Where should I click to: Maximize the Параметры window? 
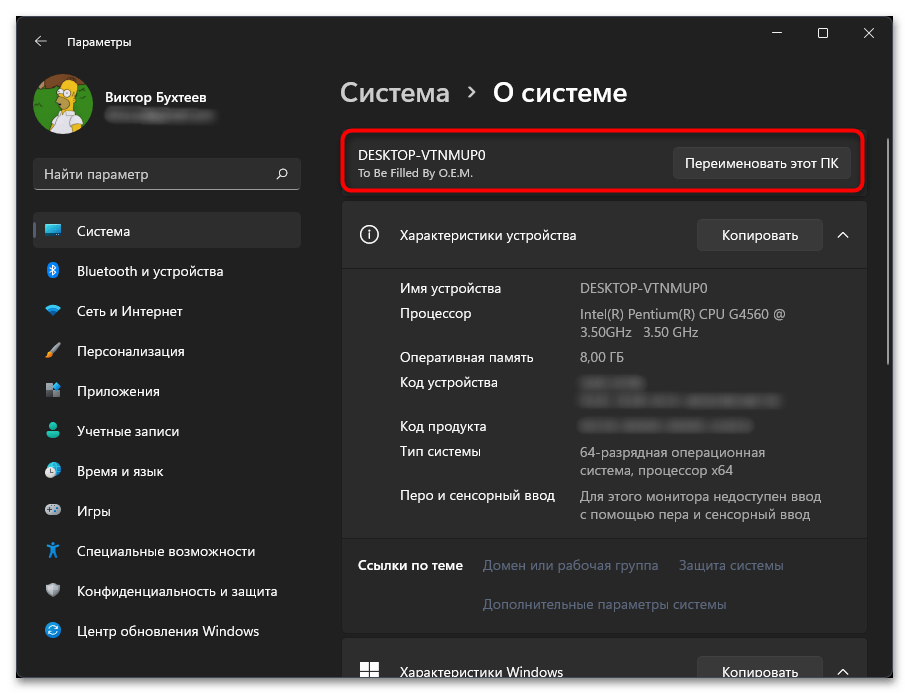point(823,33)
